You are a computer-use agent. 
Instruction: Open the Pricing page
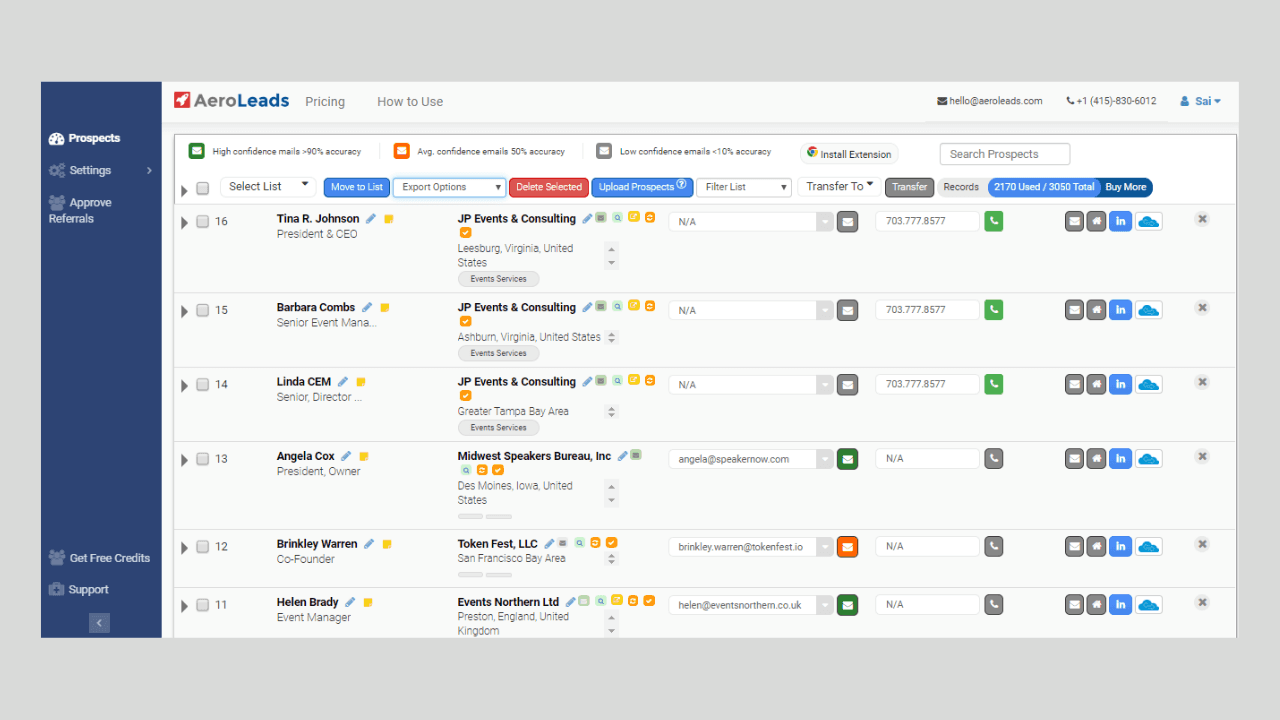[x=325, y=102]
